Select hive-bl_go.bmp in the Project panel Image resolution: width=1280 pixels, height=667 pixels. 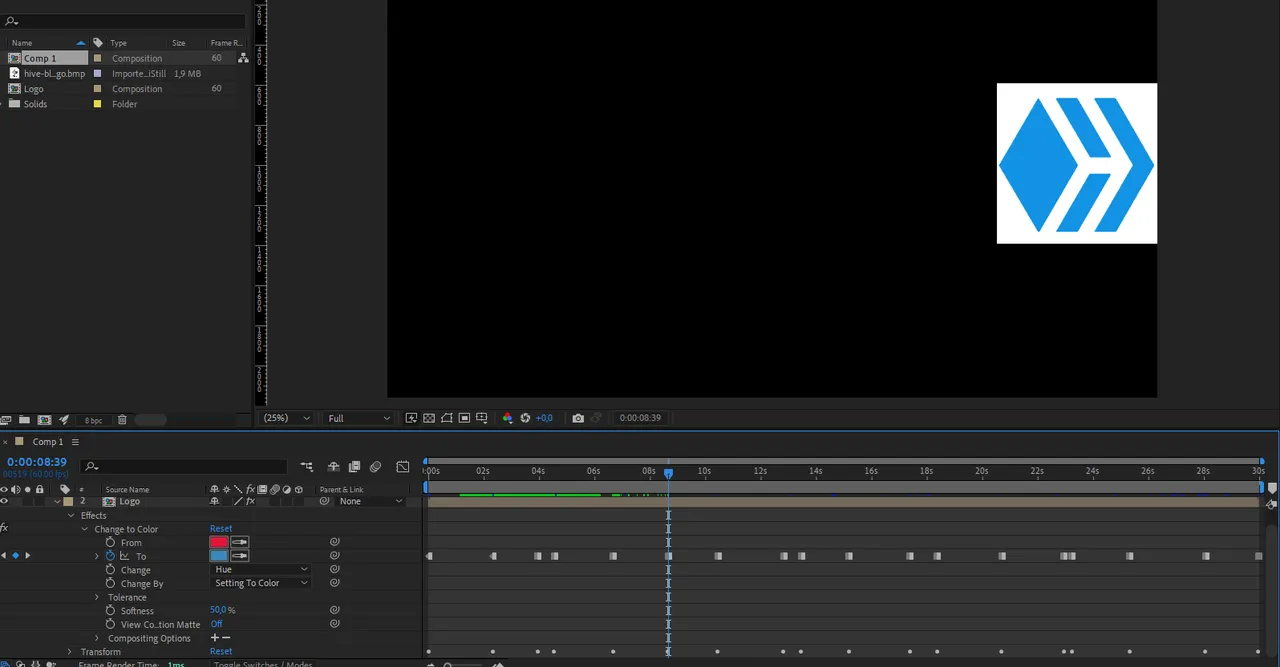click(x=54, y=73)
